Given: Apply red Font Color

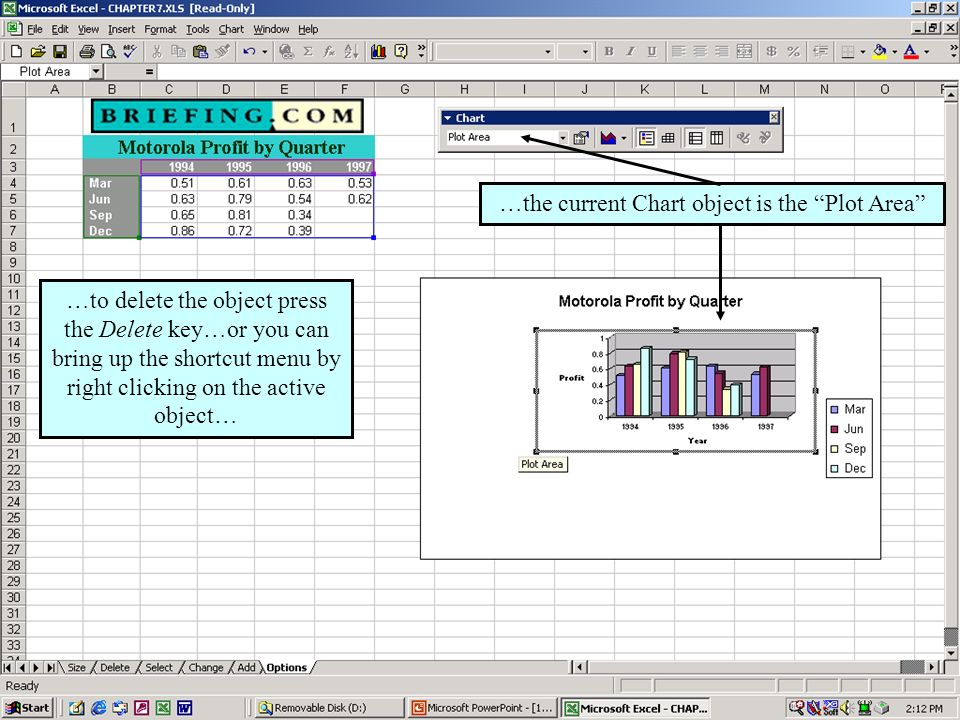Looking at the screenshot, I should pos(911,51).
